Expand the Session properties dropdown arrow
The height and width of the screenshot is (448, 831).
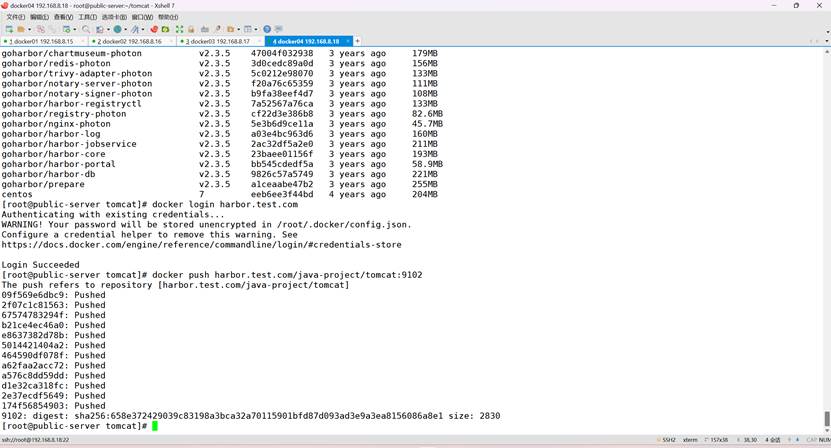75,29
